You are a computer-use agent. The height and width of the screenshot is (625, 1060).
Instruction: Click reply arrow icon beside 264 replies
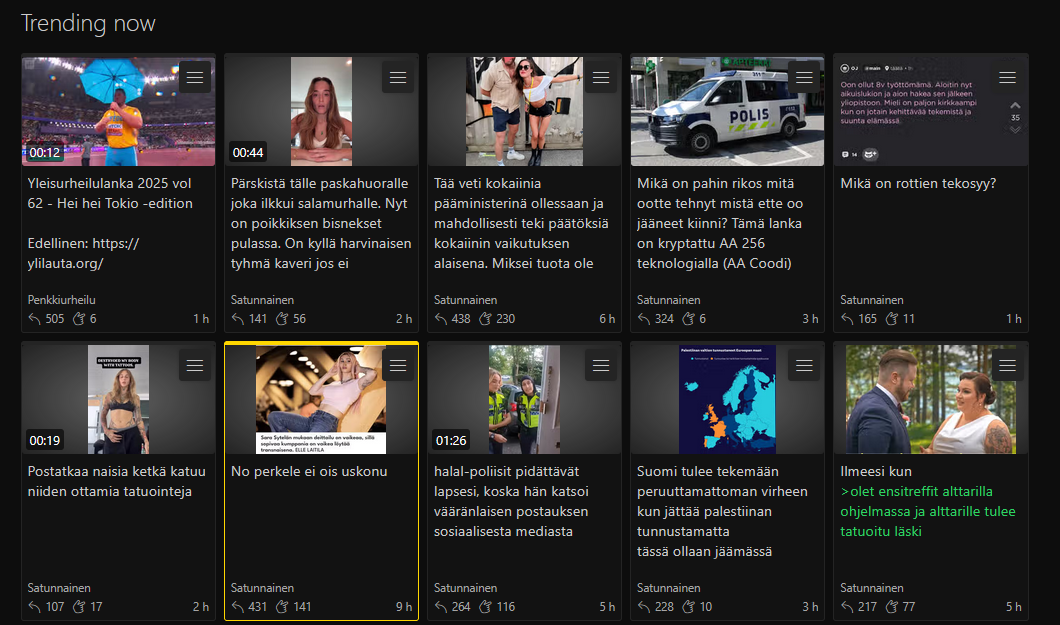pyautogui.click(x=441, y=607)
